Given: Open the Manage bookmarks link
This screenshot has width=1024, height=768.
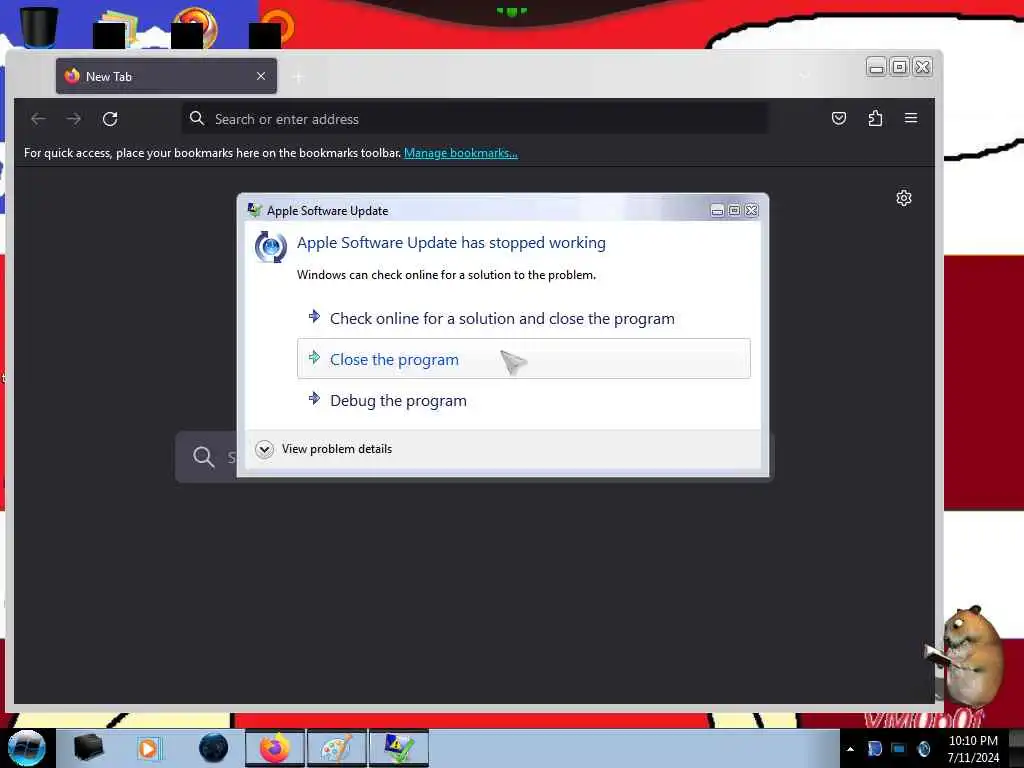Looking at the screenshot, I should tap(460, 153).
